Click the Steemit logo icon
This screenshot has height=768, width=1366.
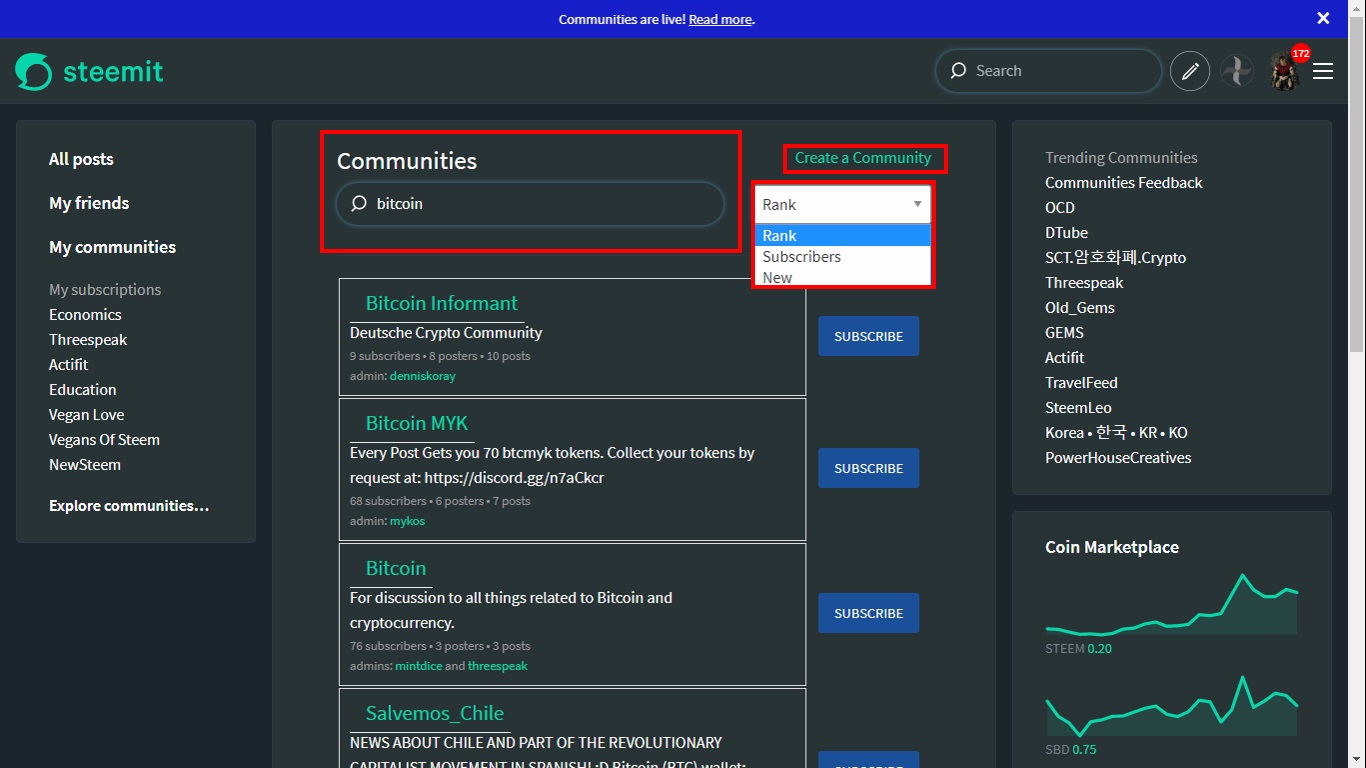pos(33,71)
